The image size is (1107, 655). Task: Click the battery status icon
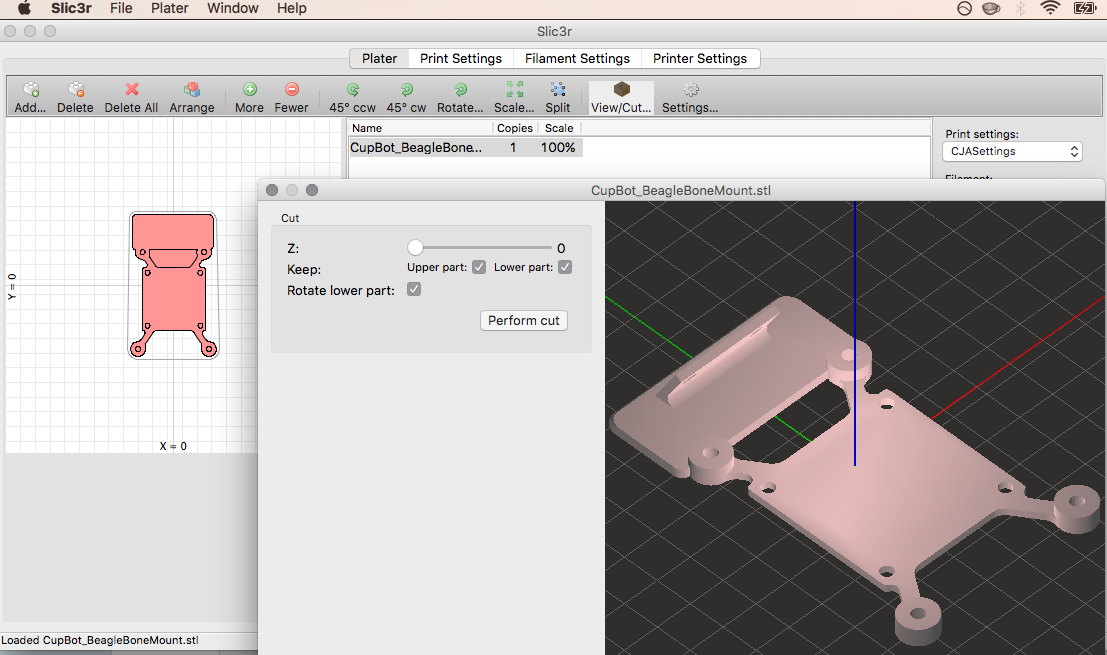pos(1084,8)
